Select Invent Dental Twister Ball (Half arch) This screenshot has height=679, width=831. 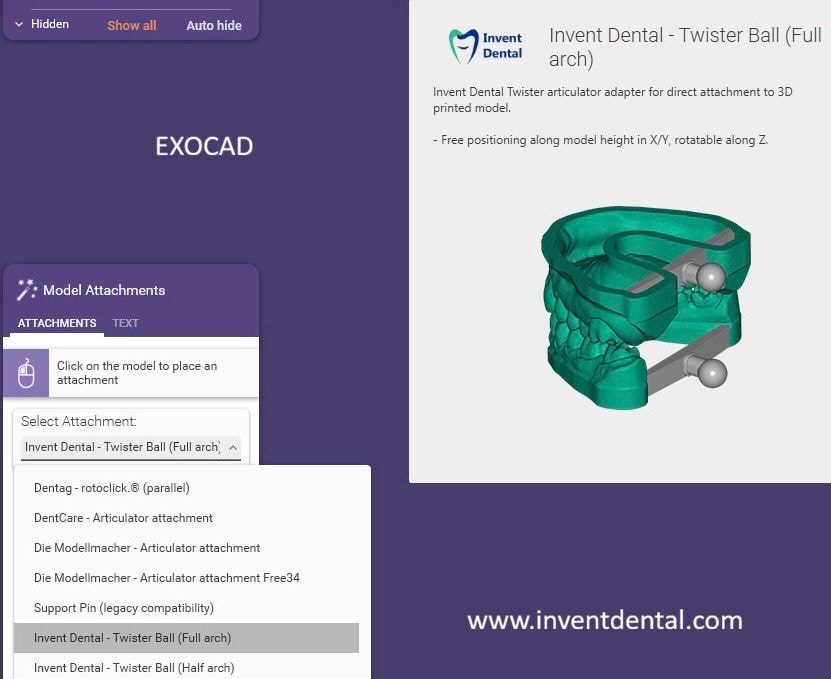click(x=187, y=667)
